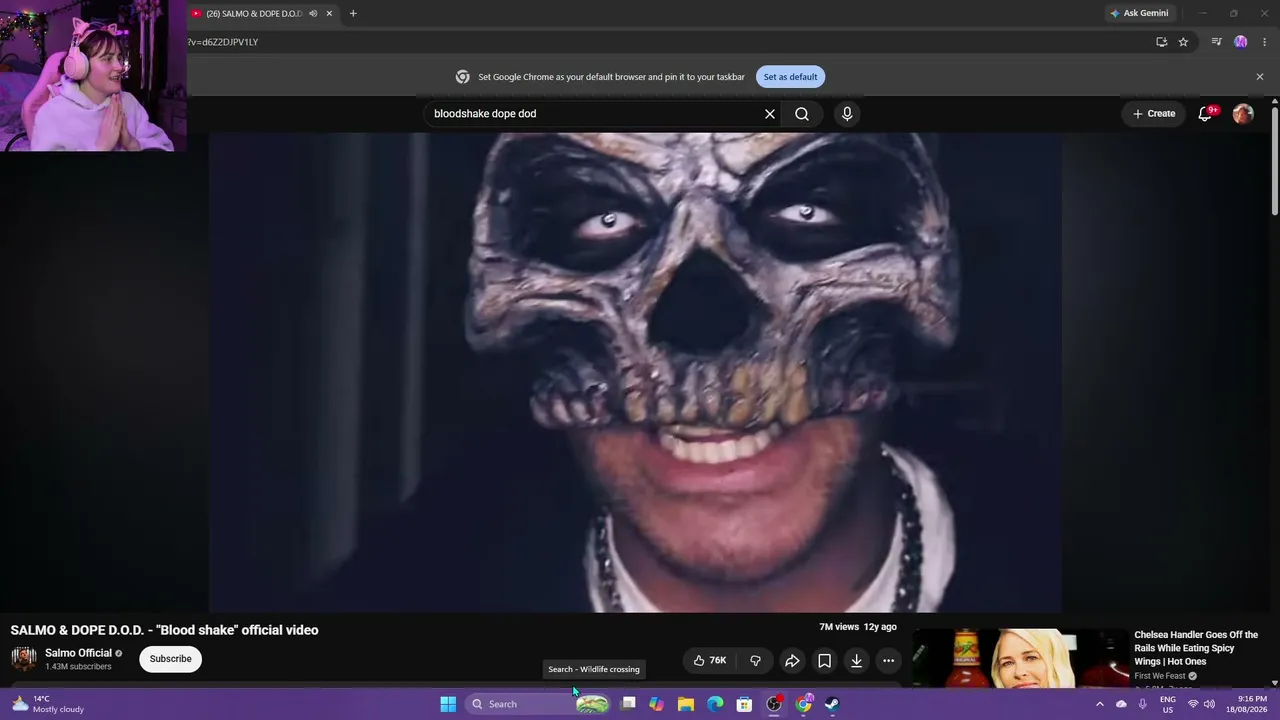Switch to Chrome on the taskbar
Viewport: 1280px width, 720px height.
click(803, 704)
